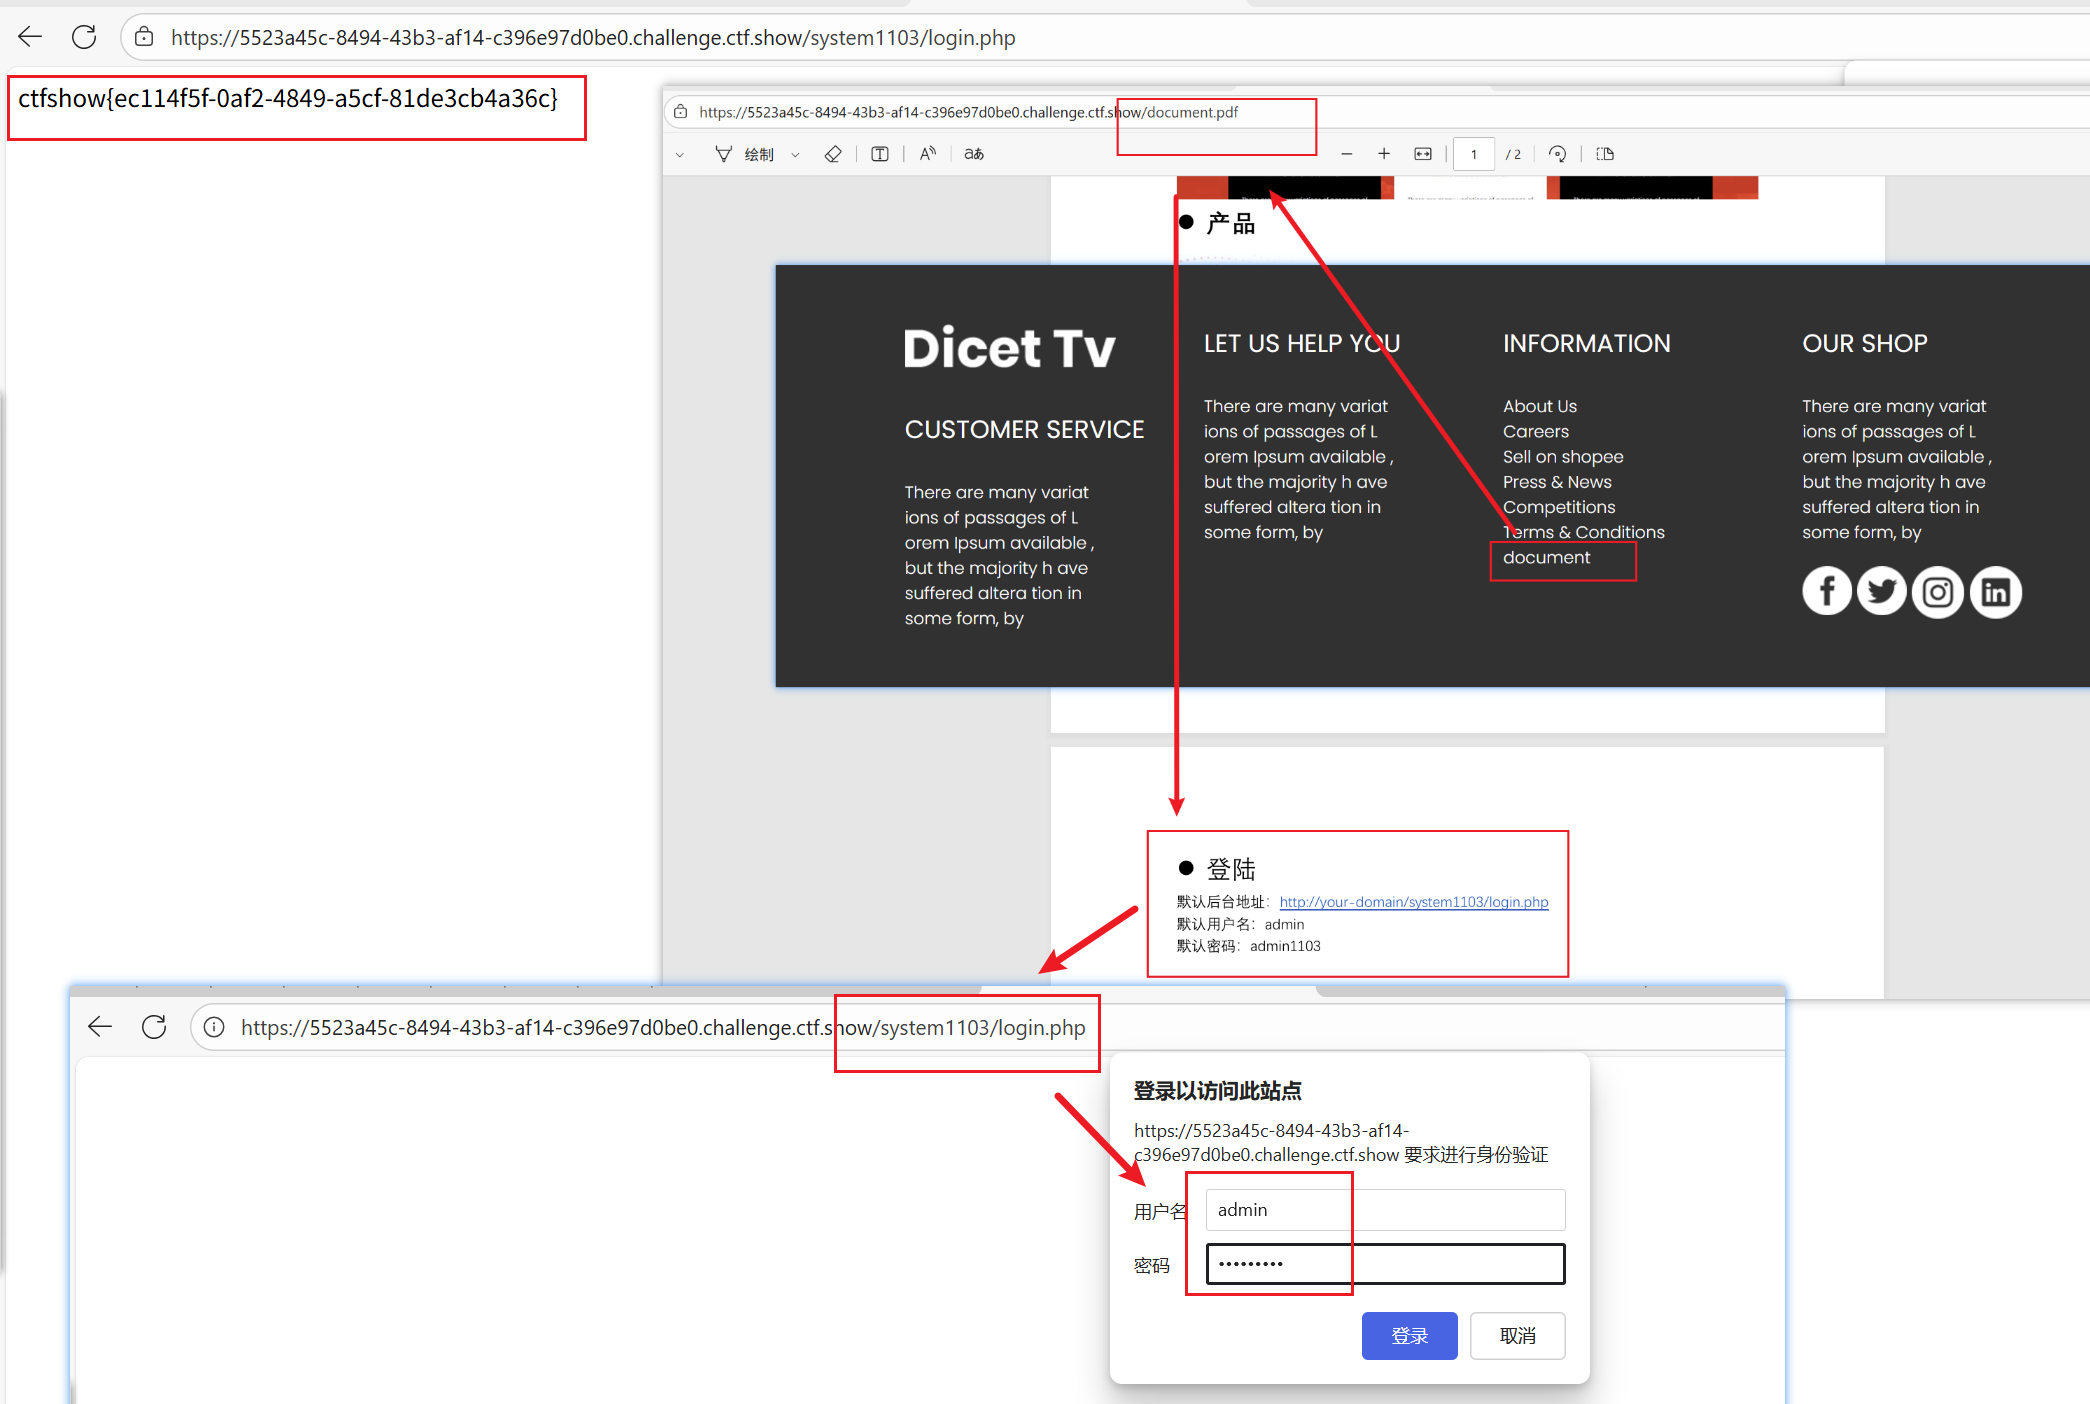The height and width of the screenshot is (1404, 2090).
Task: Click the Instagram icon in the footer
Action: coord(1937,591)
